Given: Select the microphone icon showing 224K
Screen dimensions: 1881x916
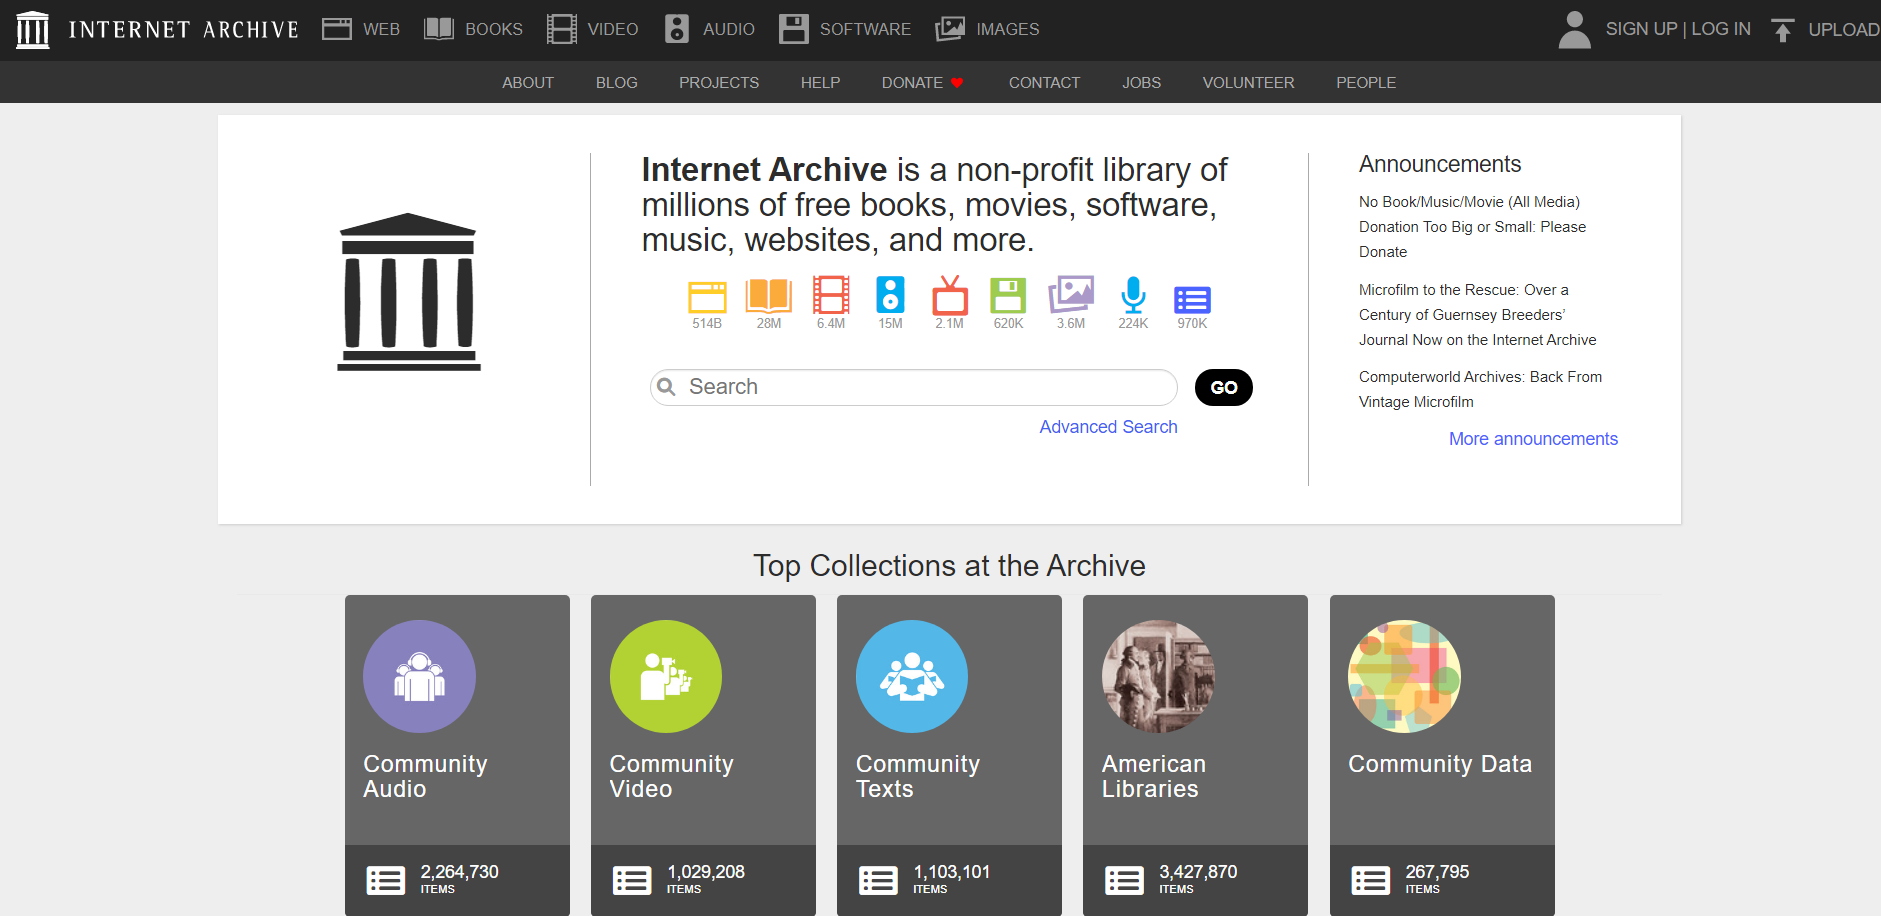Looking at the screenshot, I should coord(1133,295).
